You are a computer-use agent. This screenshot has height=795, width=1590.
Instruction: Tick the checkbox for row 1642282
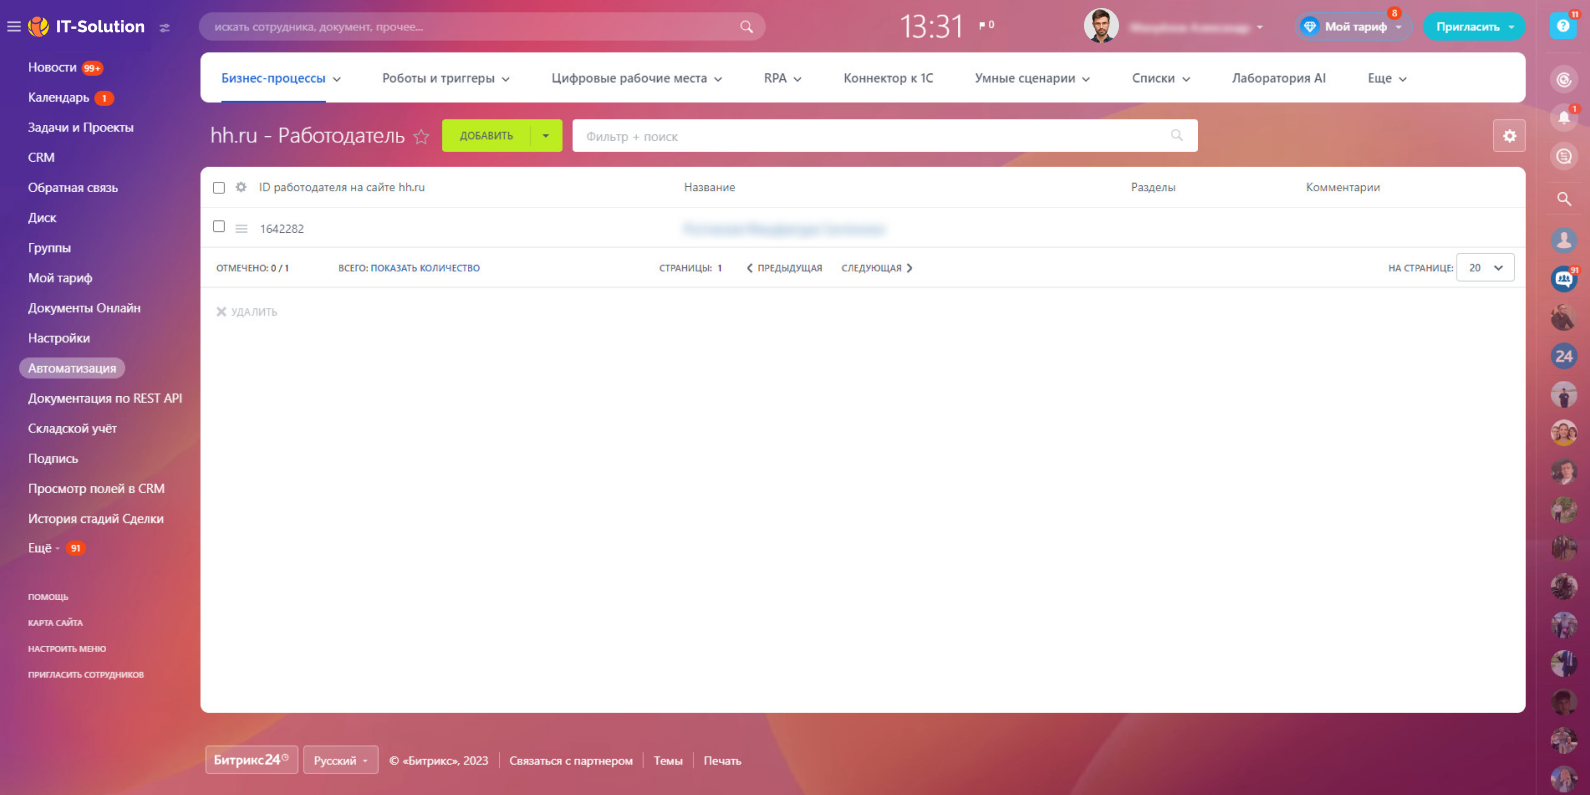[219, 227]
